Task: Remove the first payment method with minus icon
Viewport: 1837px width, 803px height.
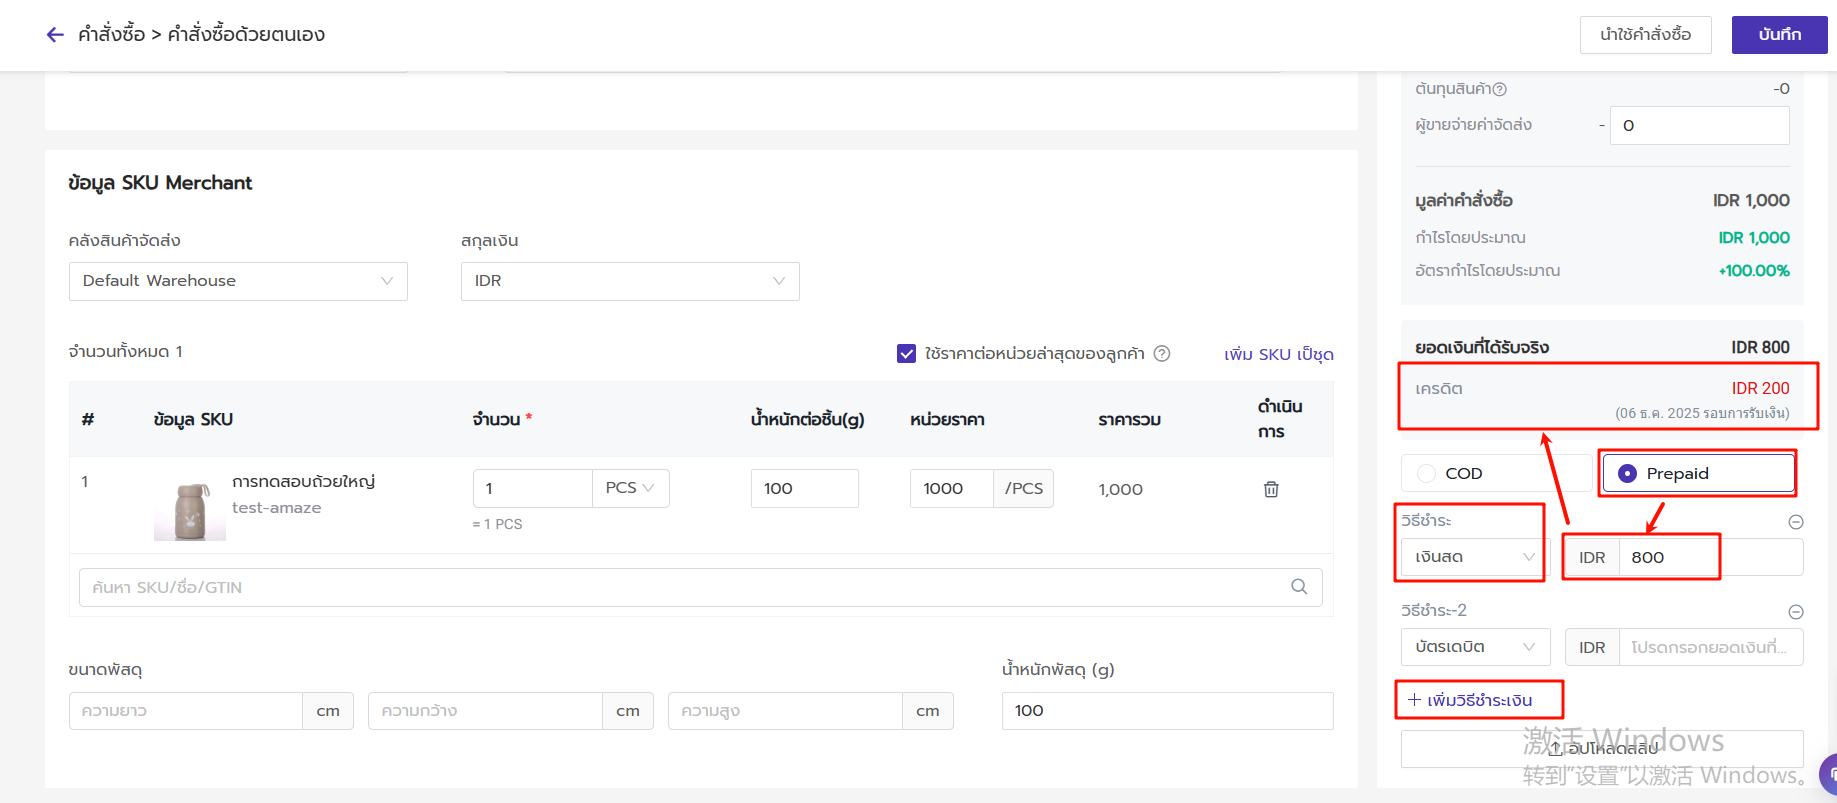Action: pos(1796,522)
